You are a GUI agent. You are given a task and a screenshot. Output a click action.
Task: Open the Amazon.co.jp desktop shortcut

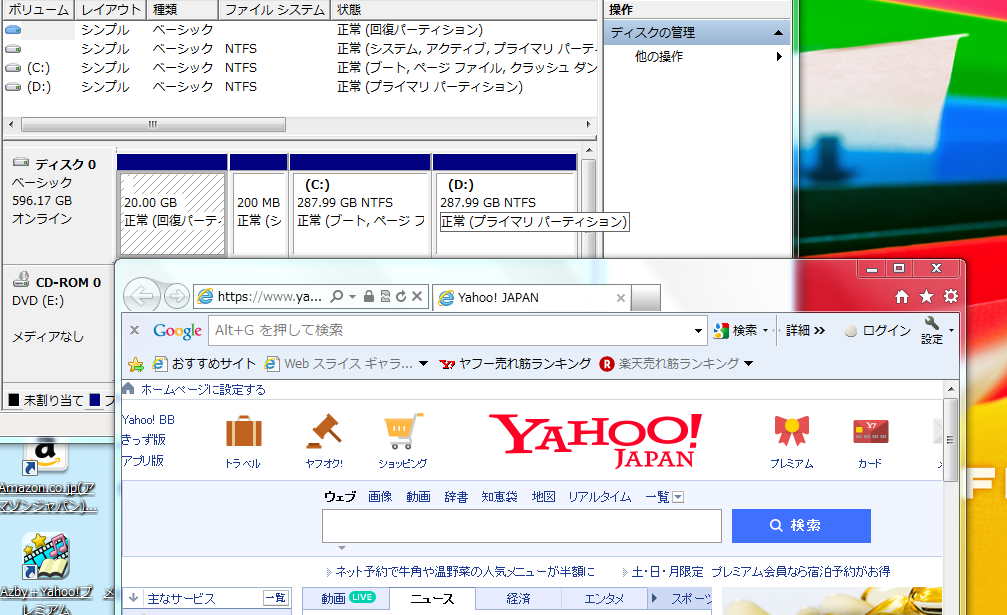(x=47, y=456)
